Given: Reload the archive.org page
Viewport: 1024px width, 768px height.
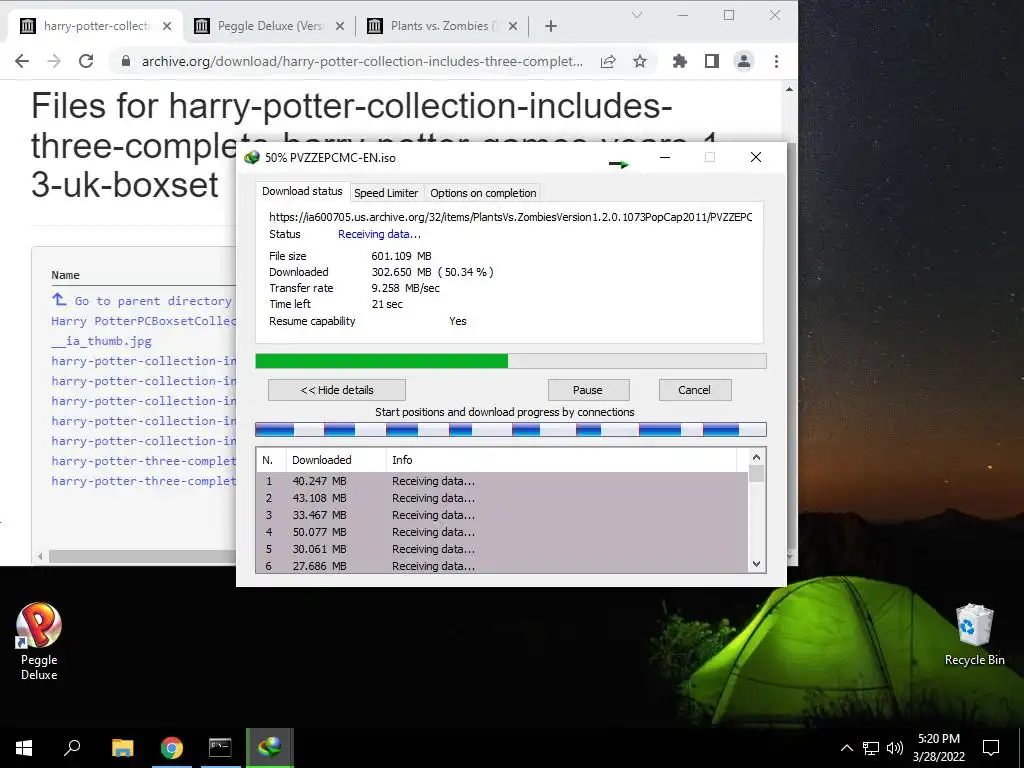Looking at the screenshot, I should (86, 61).
